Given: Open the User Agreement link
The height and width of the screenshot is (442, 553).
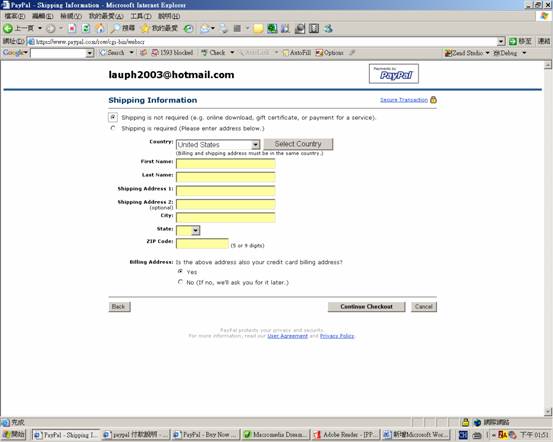Looking at the screenshot, I should click(287, 336).
